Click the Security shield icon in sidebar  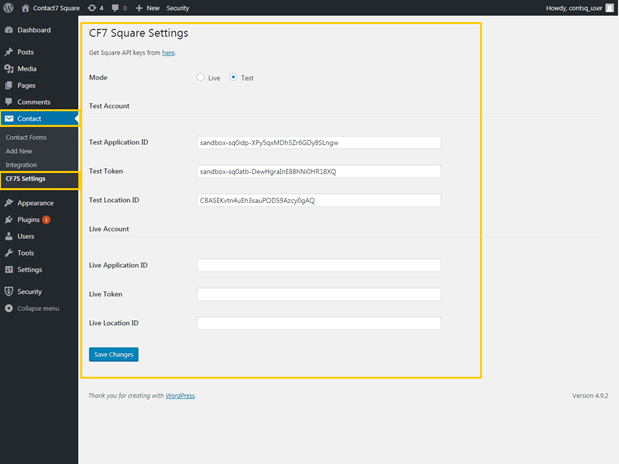9,291
